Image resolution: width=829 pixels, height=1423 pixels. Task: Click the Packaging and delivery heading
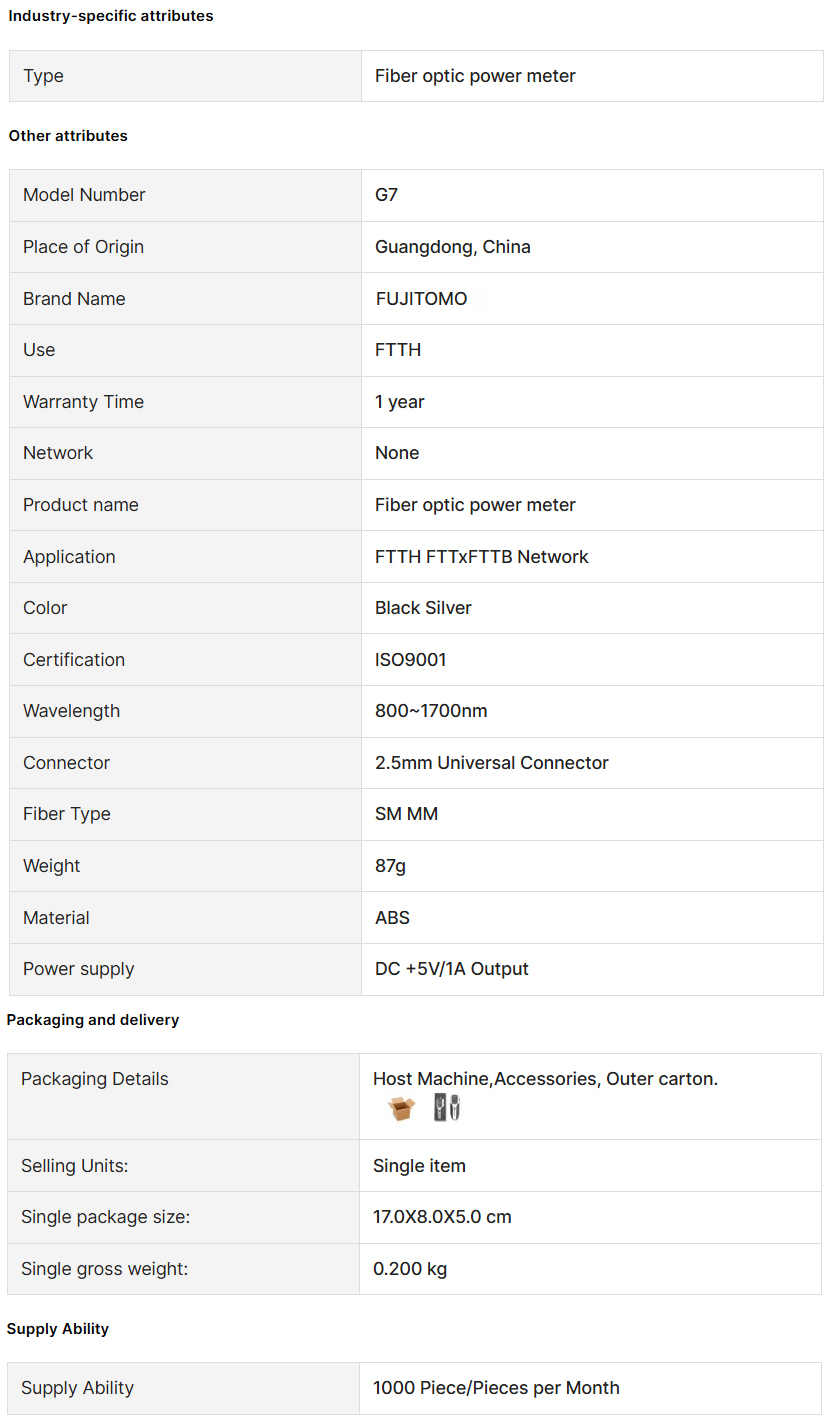[x=93, y=1020]
